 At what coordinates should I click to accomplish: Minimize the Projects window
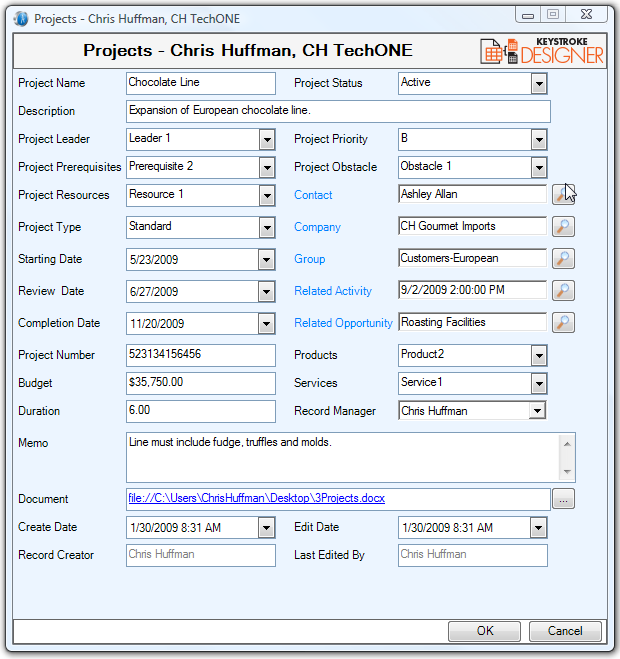[x=528, y=16]
